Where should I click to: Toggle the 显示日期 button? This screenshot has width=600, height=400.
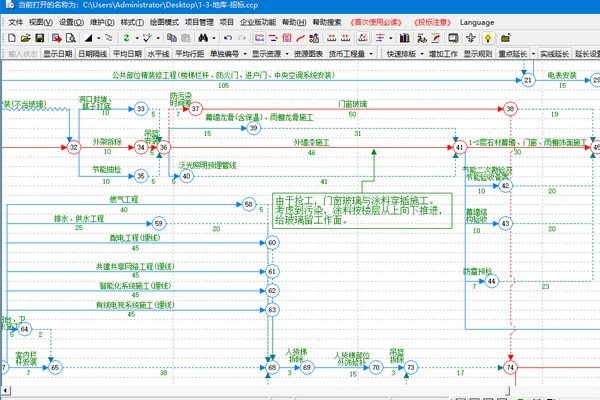click(x=56, y=53)
